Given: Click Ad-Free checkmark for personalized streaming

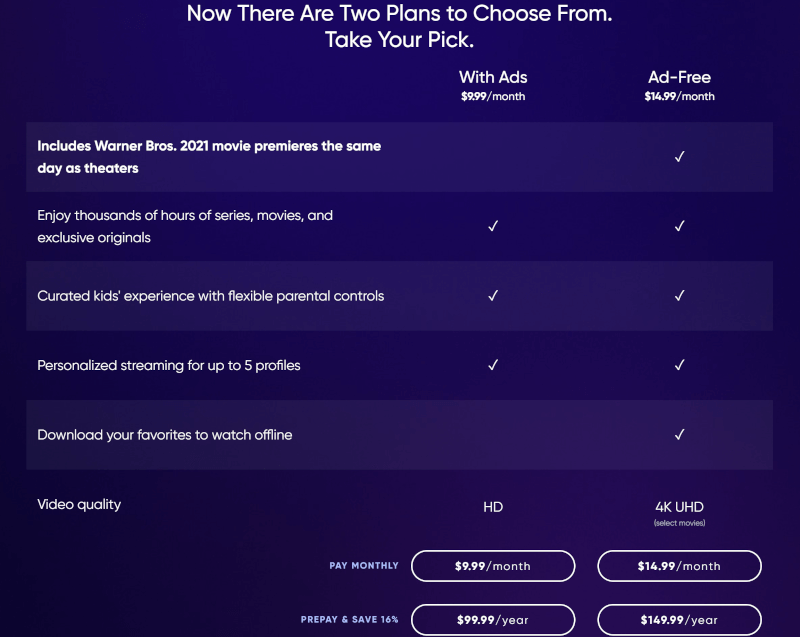Looking at the screenshot, I should point(679,365).
